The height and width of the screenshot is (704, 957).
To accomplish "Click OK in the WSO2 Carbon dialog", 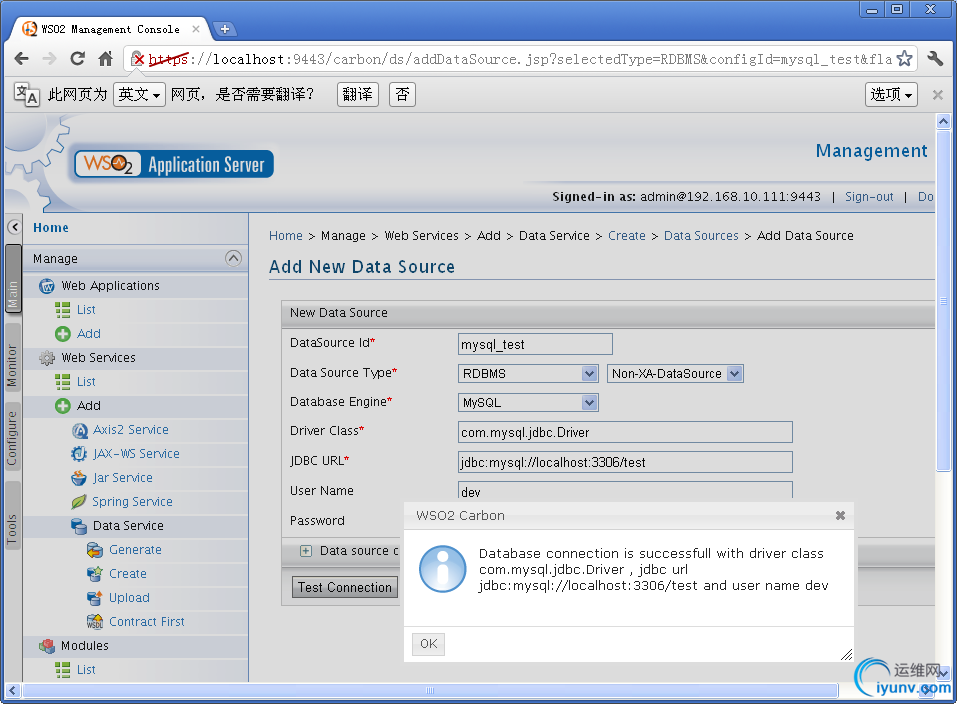I will pos(428,644).
